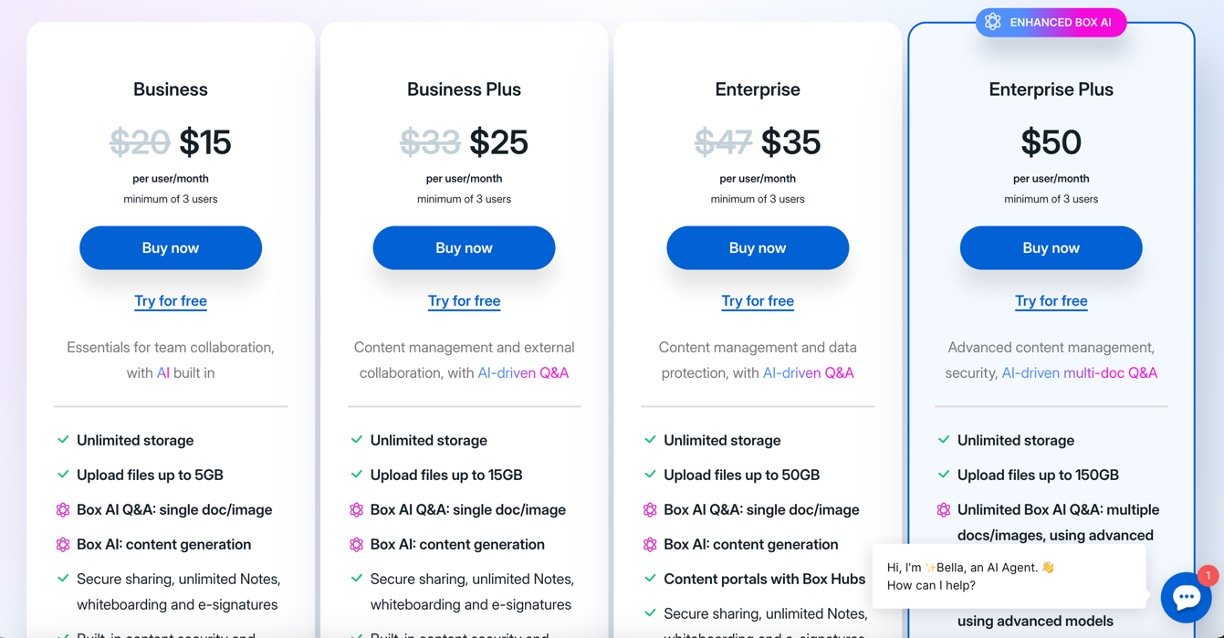
Task: Click Box AI icon beside Business Q&A feature
Action: click(63, 510)
